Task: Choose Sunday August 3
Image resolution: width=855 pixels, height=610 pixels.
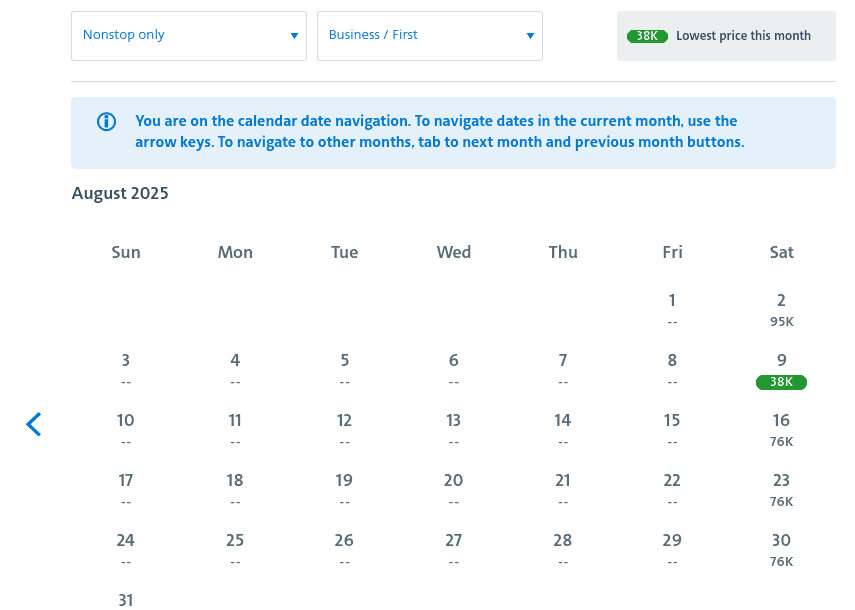Action: pyautogui.click(x=125, y=369)
